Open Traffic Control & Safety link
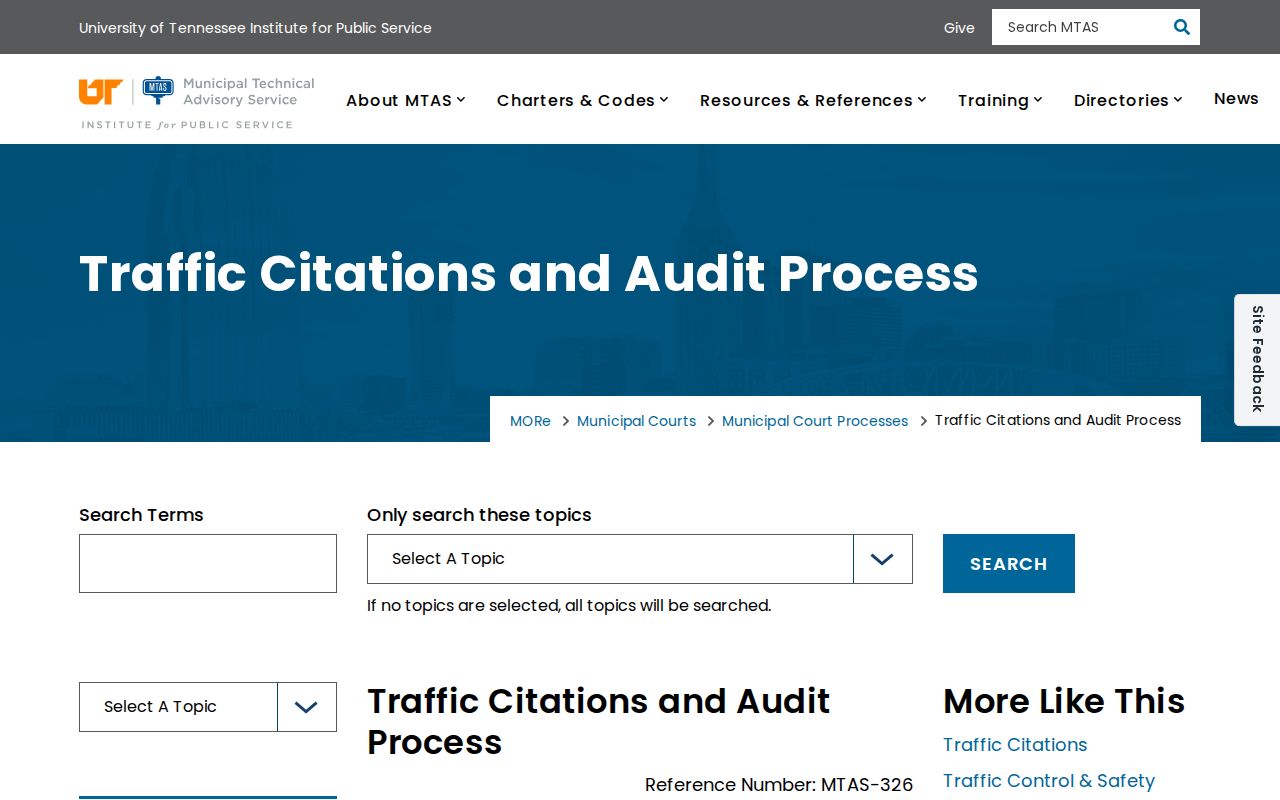Viewport: 1280px width, 800px height. (x=1049, y=781)
